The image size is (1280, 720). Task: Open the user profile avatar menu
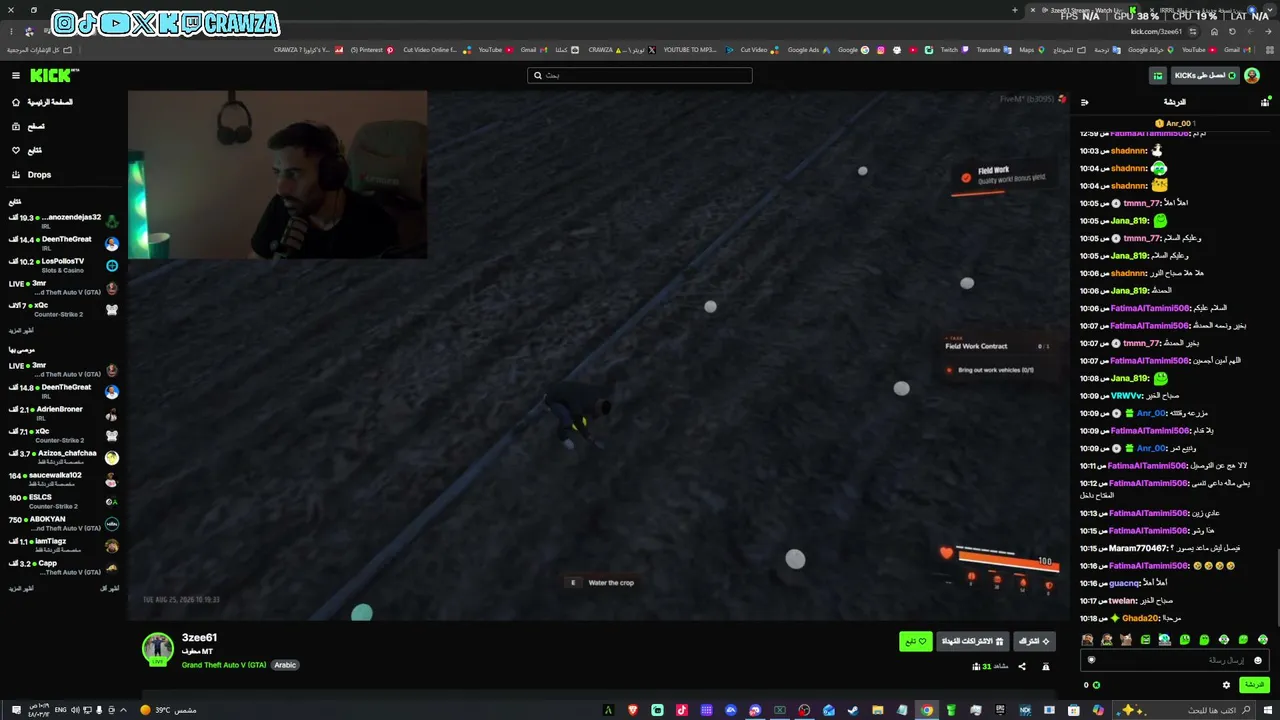click(1252, 75)
